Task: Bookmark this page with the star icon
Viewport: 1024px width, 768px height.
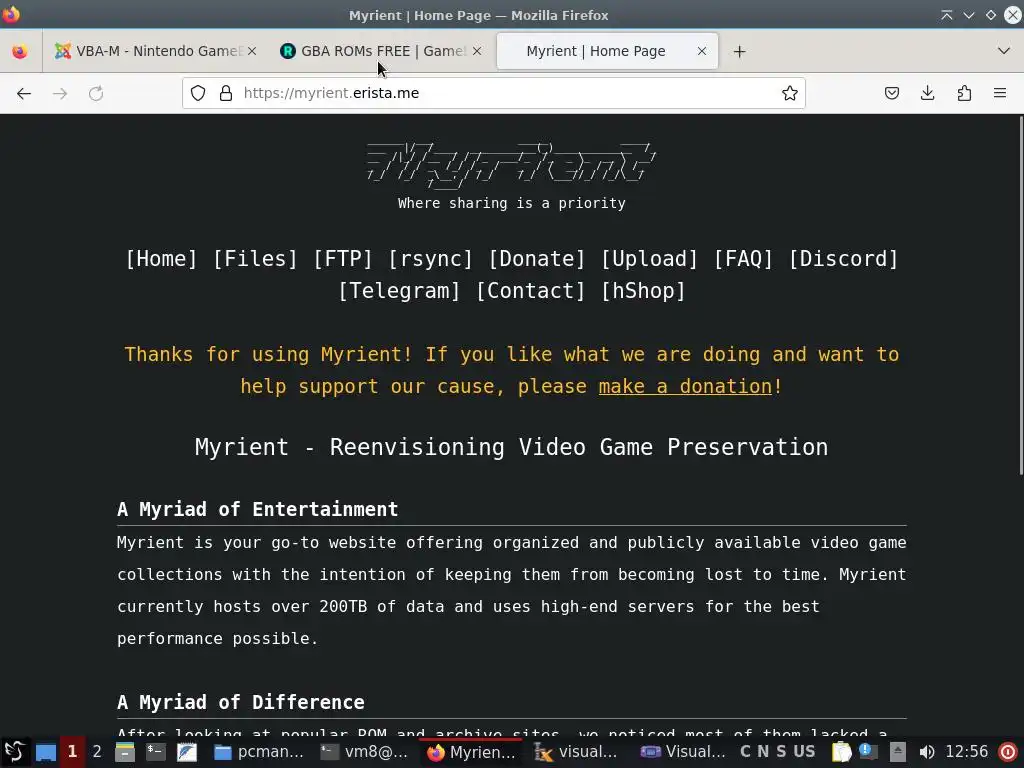Action: [790, 93]
